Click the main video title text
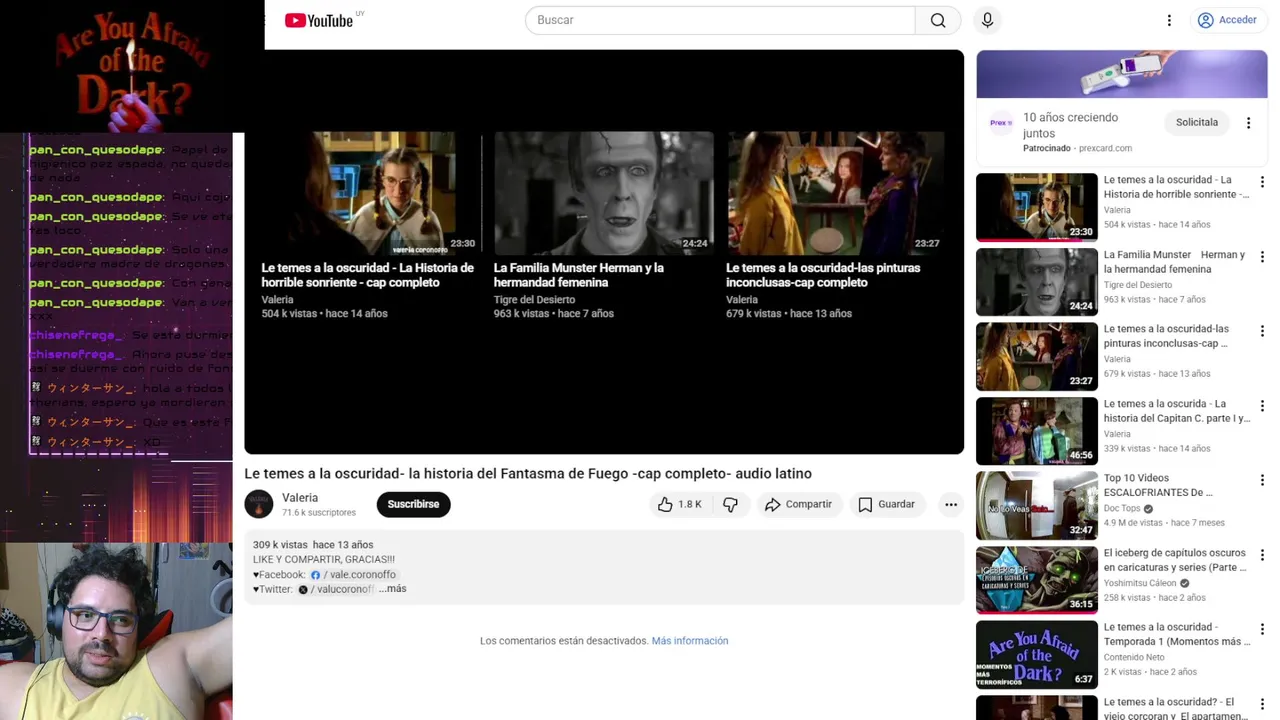The image size is (1280, 720). 528,474
